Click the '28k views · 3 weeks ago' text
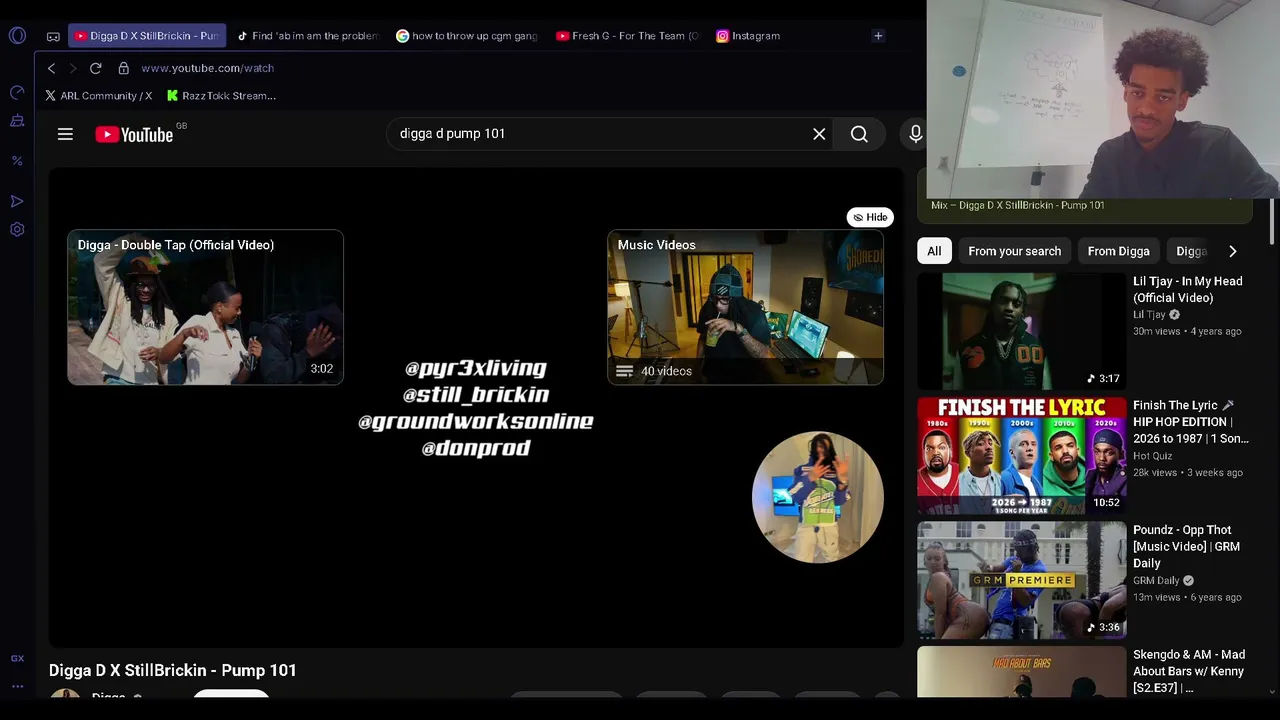The image size is (1280, 720). (1188, 472)
